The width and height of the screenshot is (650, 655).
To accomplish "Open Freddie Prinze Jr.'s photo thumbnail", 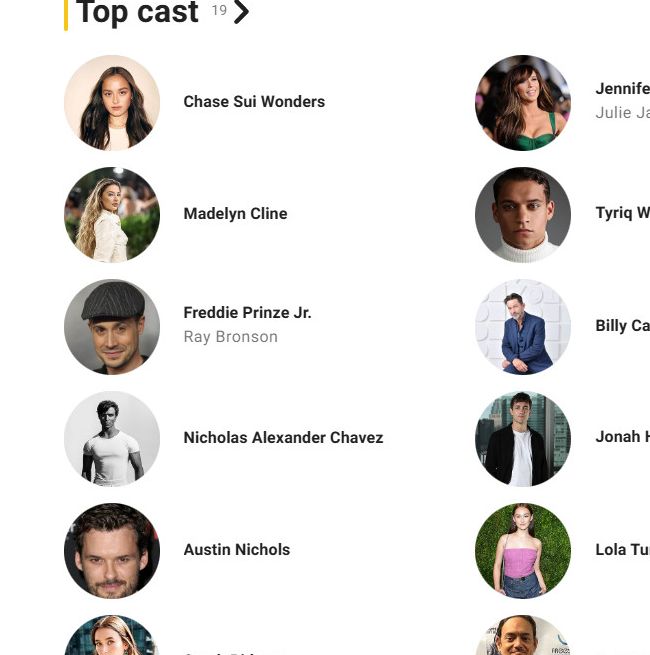I will click(112, 327).
